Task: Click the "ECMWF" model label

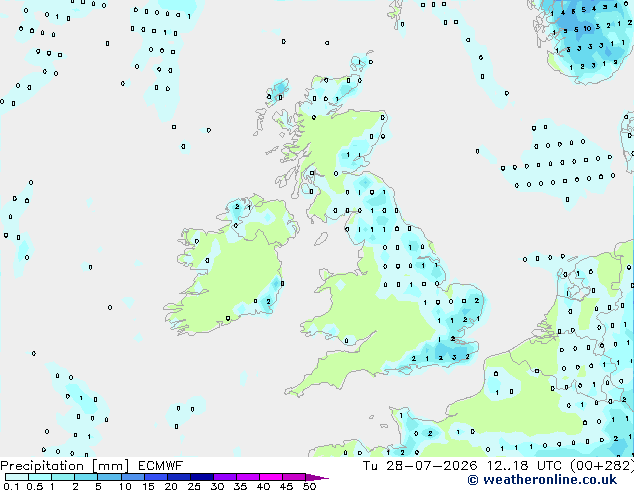Action: [161, 466]
